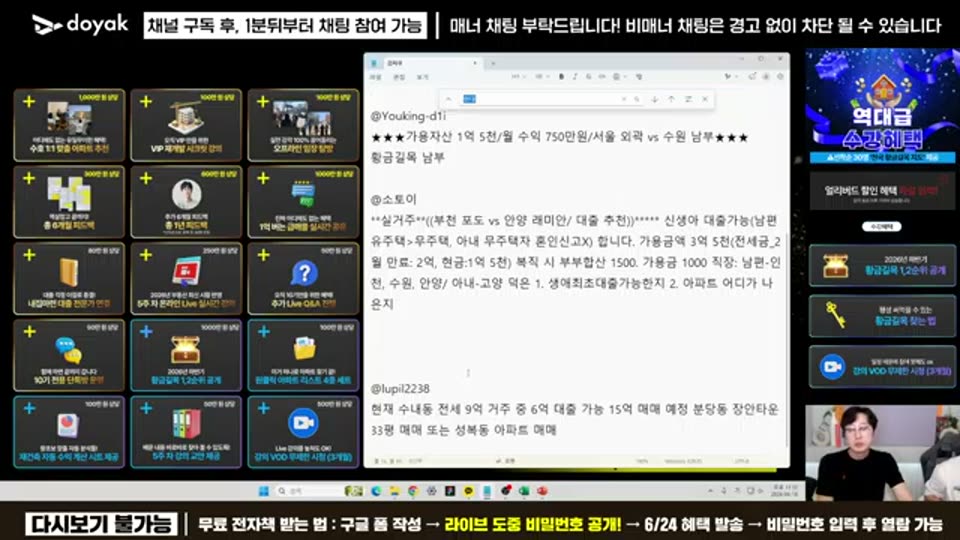Click the 얼리버드 할인 혜택 banner
This screenshot has width=960, height=540.
[x=882, y=191]
